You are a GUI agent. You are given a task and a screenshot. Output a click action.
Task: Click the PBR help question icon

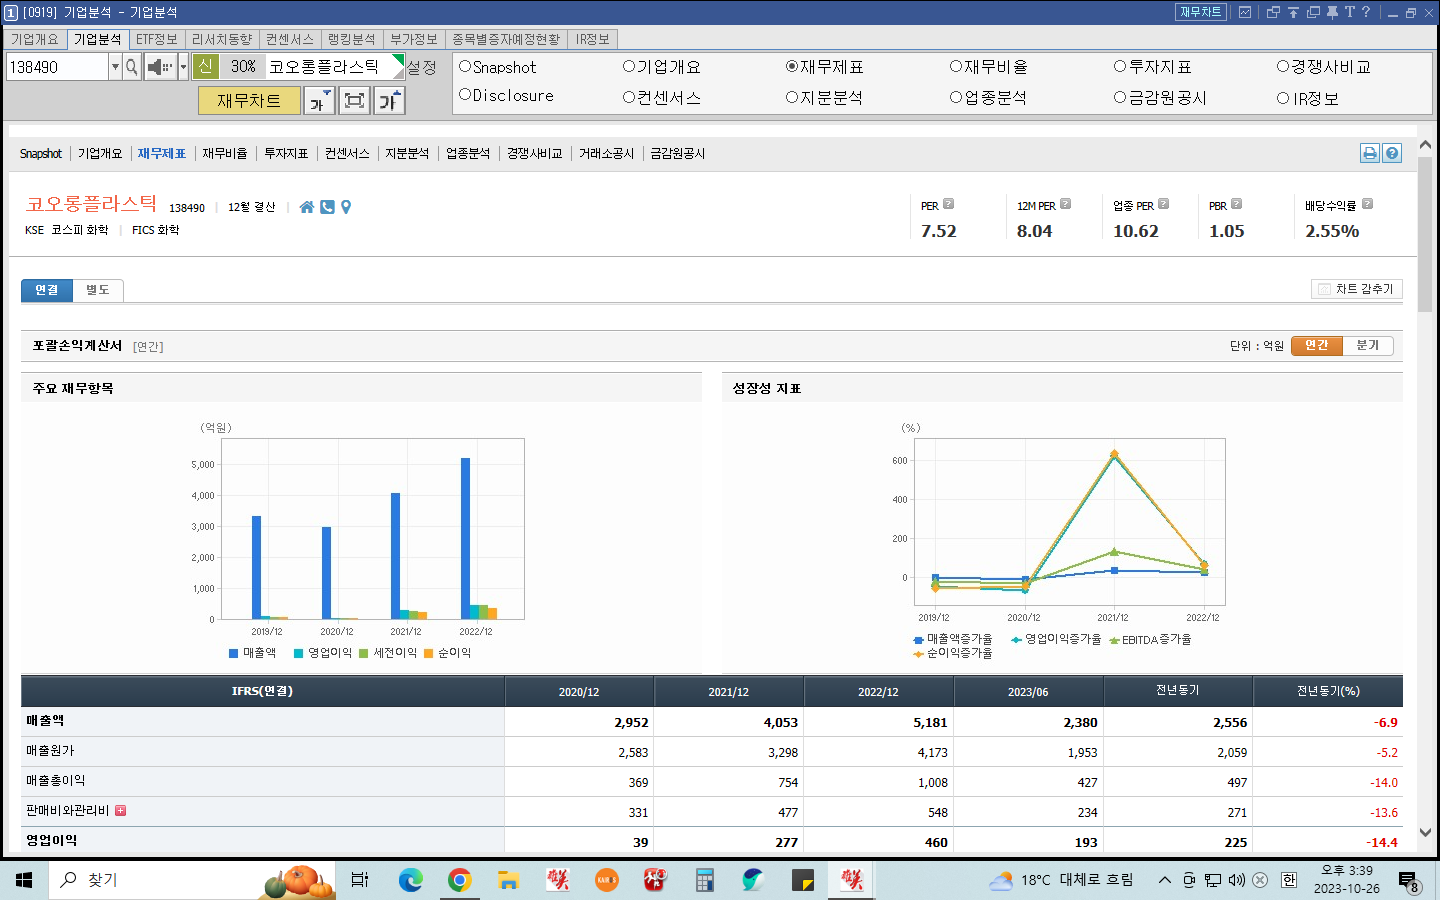click(1236, 204)
